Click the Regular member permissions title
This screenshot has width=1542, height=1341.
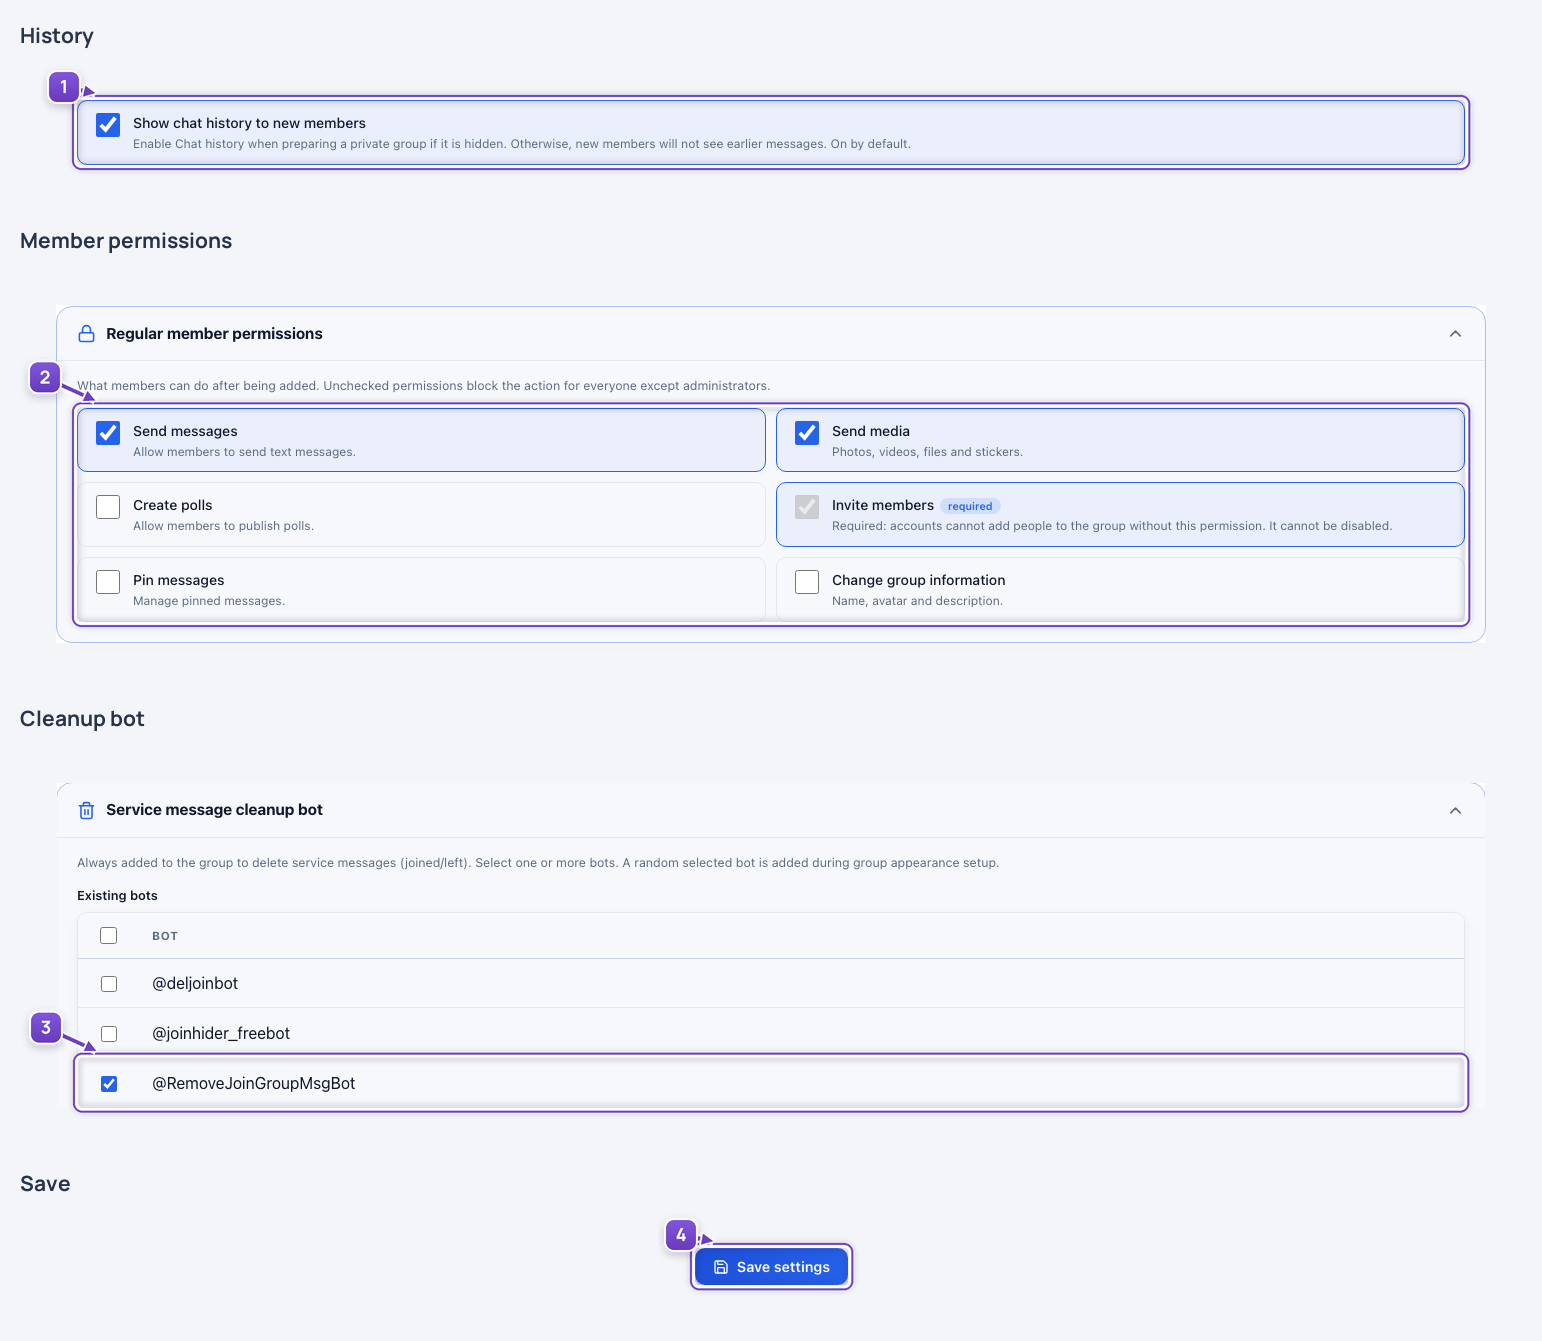point(214,334)
